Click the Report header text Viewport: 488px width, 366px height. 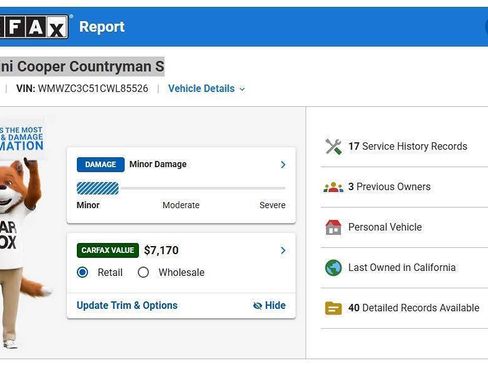point(102,27)
